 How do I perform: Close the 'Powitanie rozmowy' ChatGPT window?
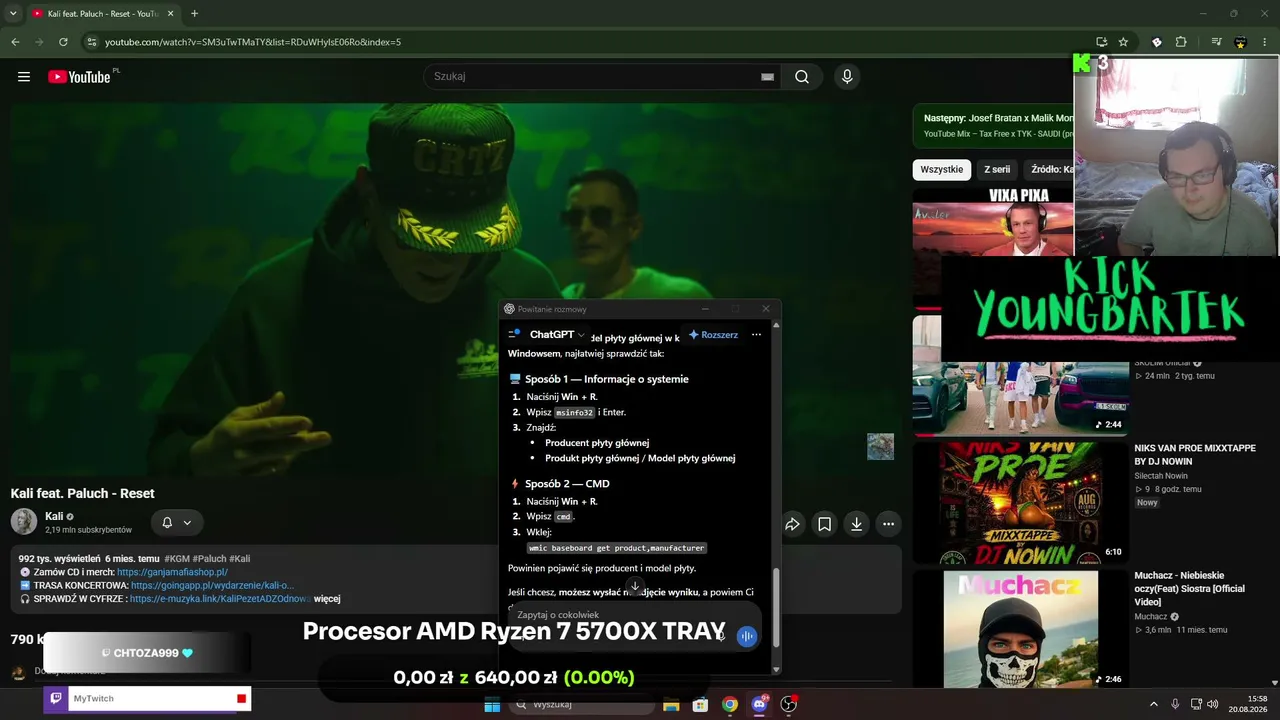pos(766,309)
